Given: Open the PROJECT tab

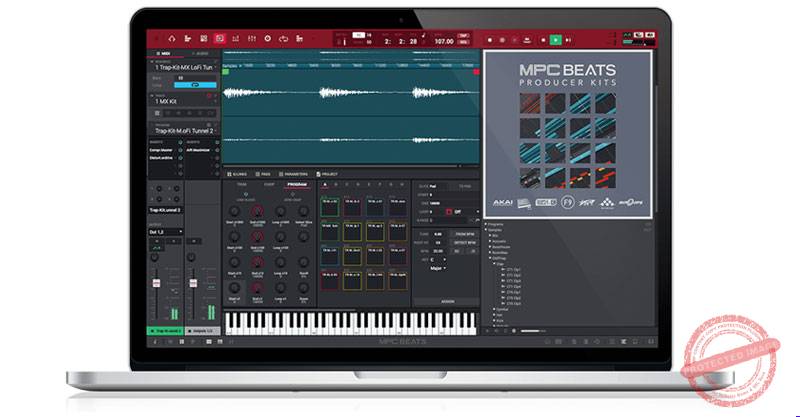Looking at the screenshot, I should [327, 174].
